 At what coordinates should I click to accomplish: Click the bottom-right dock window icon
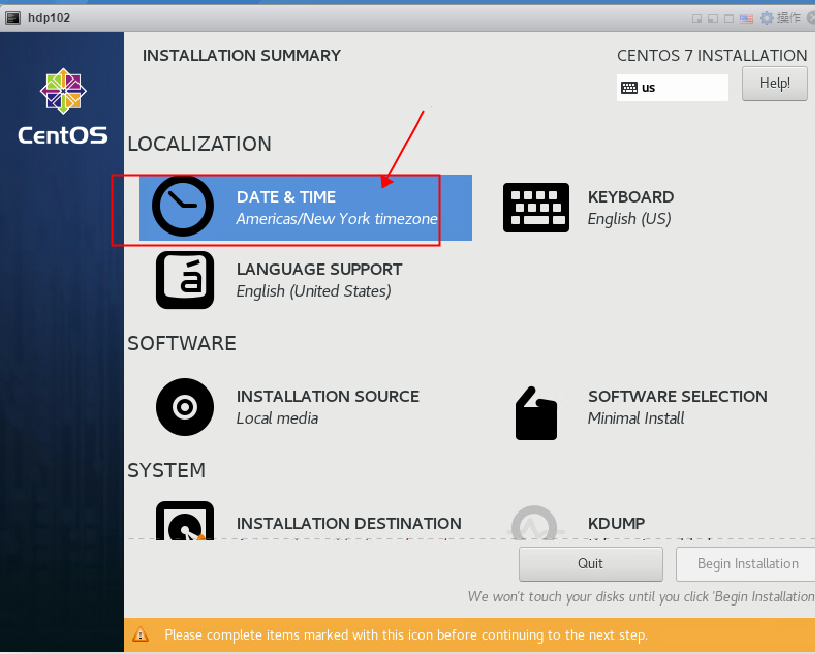pos(697,19)
